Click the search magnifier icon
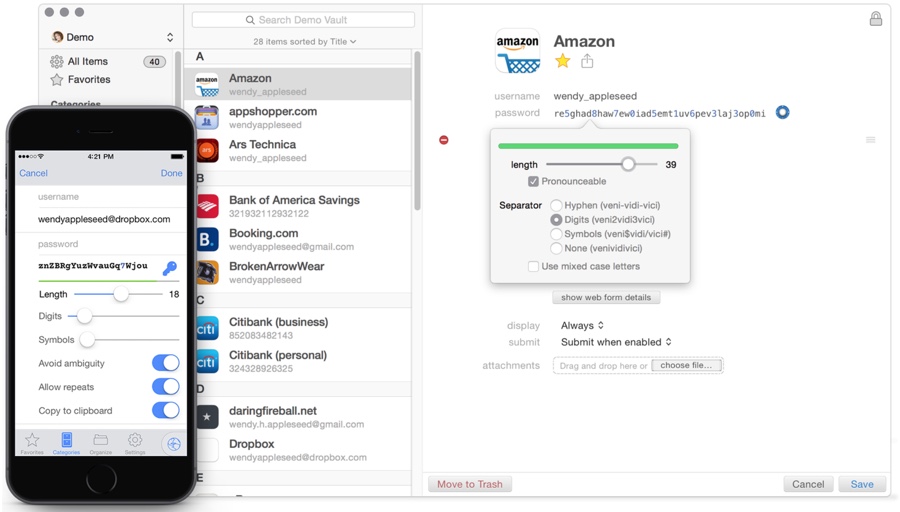This screenshot has height=512, width=900. coord(250,20)
